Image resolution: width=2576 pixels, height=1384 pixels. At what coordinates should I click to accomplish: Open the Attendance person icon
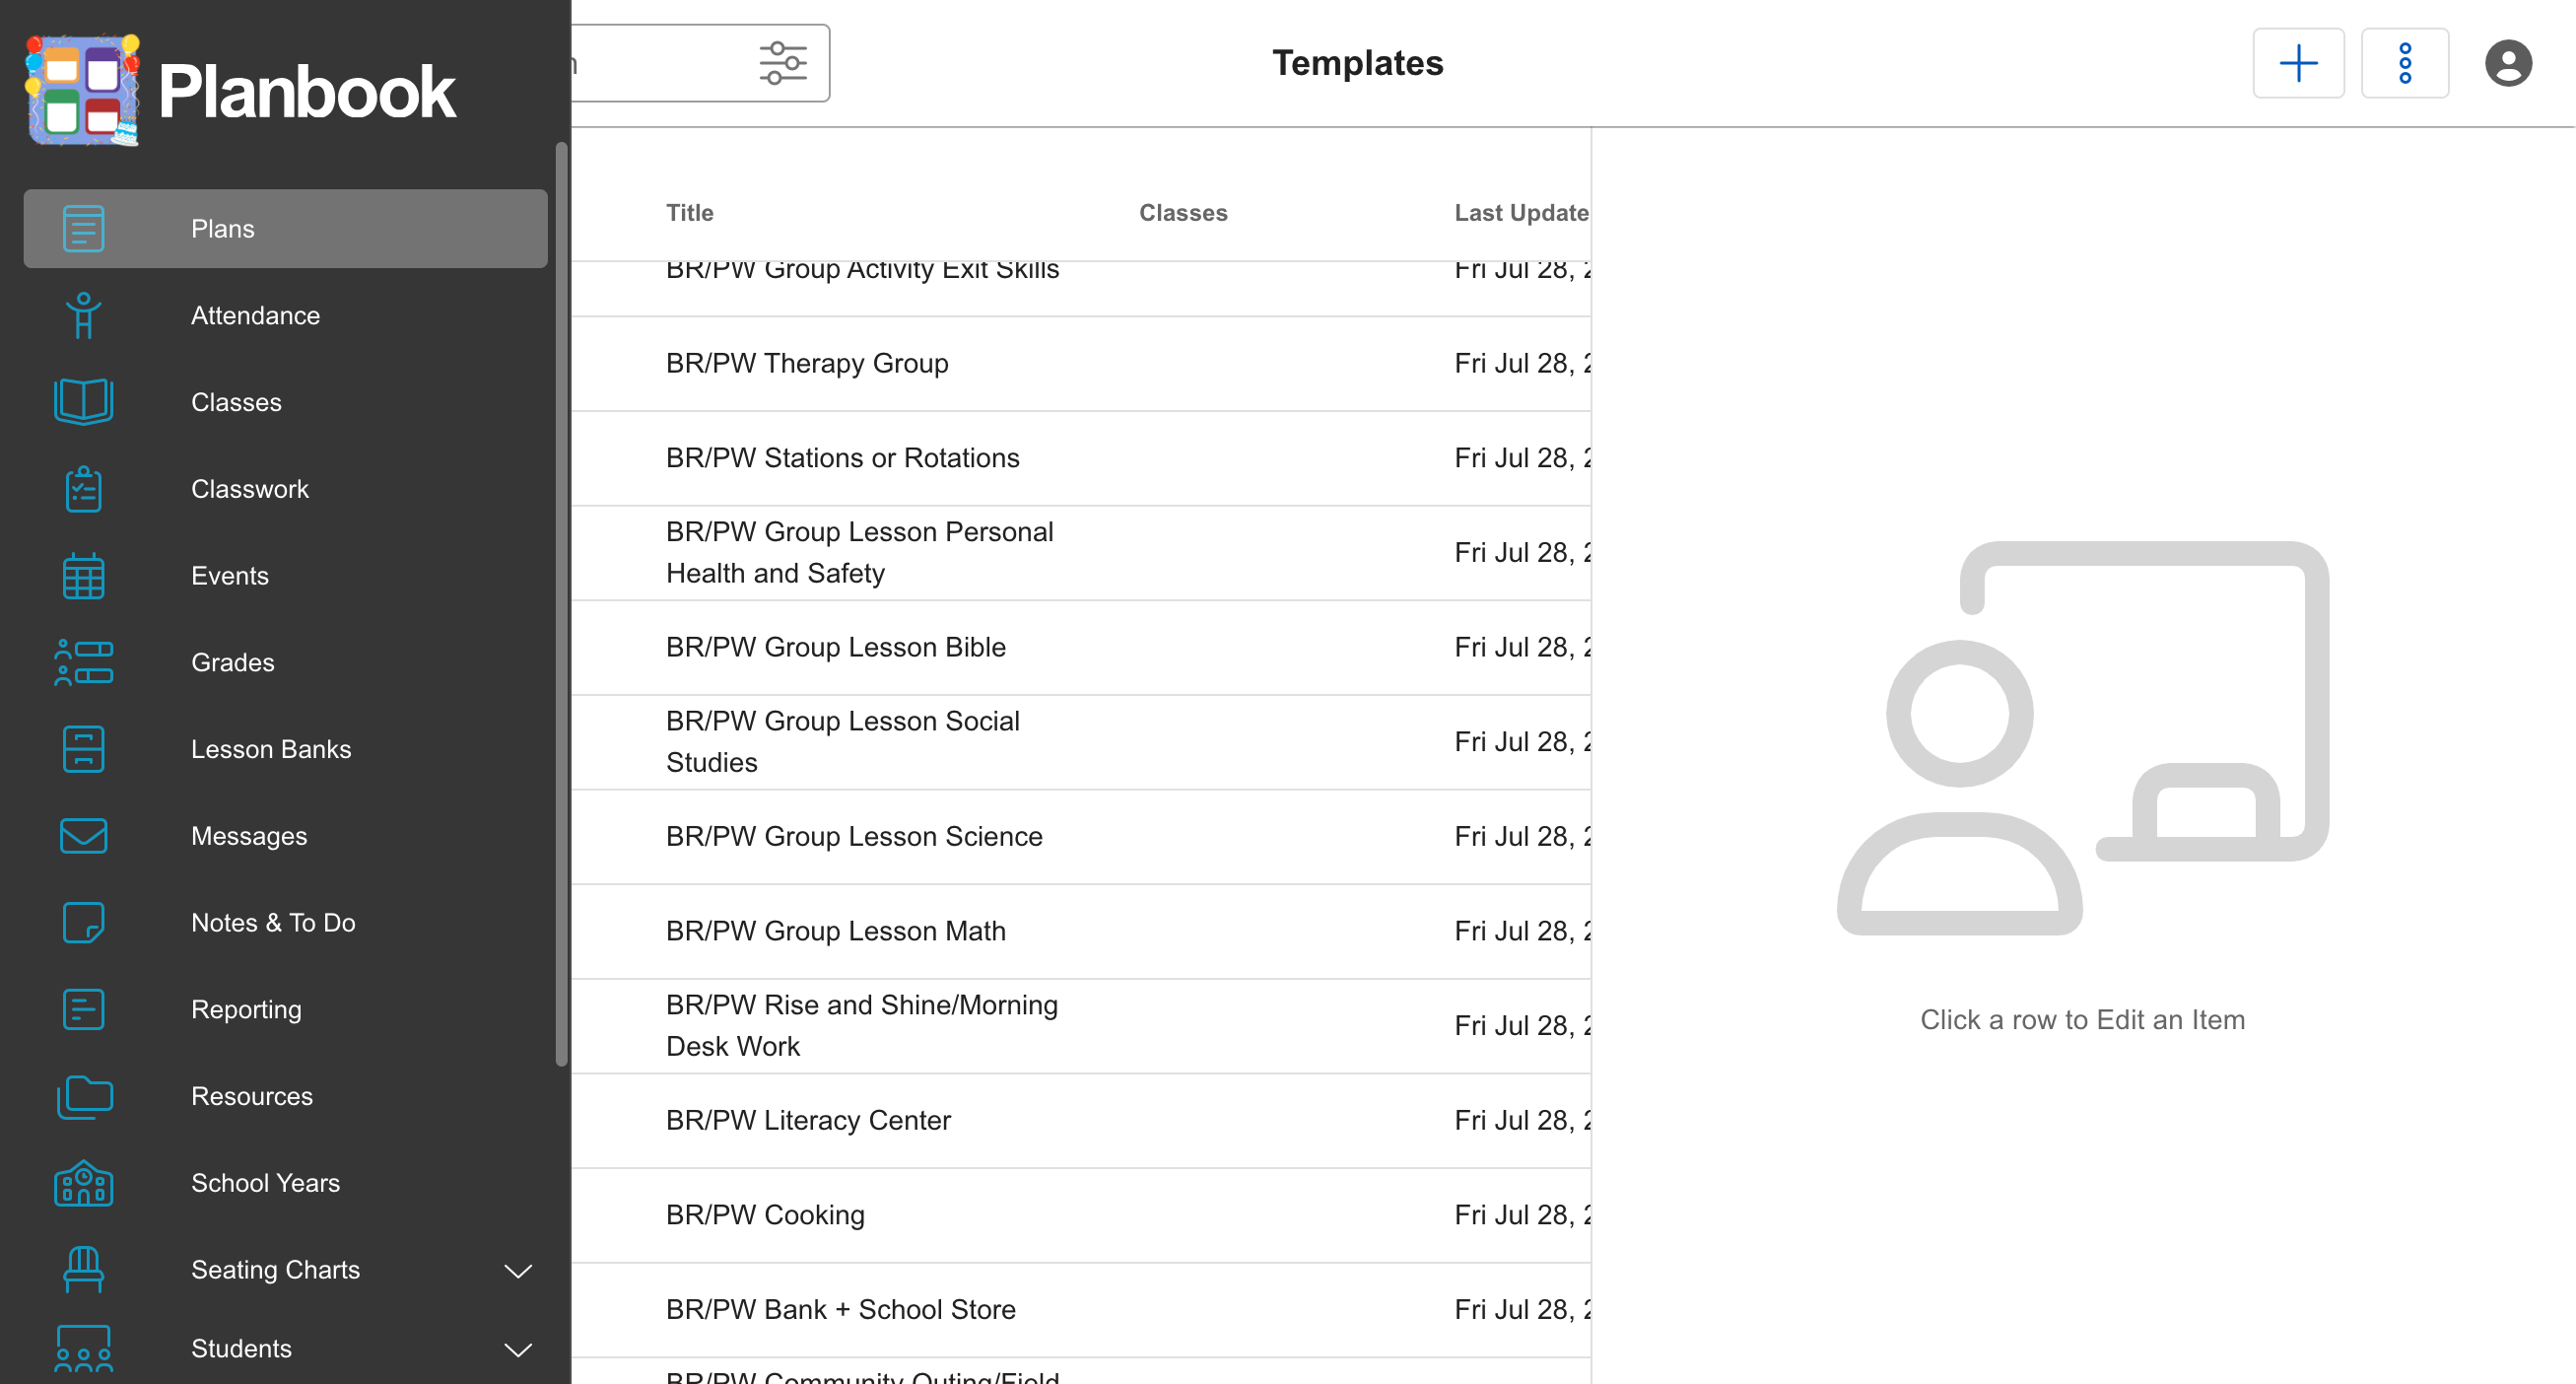83,315
